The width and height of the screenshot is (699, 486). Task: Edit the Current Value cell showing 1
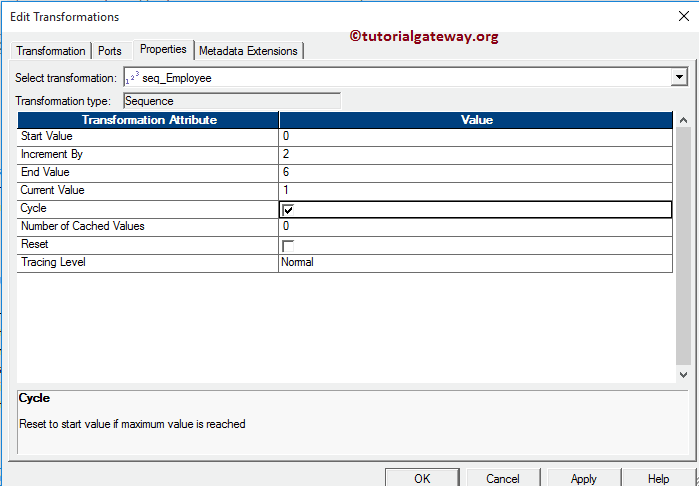click(x=475, y=190)
